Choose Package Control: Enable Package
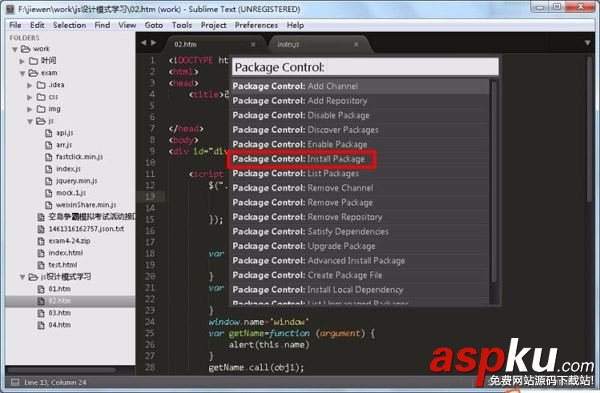Viewport: 600px width, 393px height. pos(360,144)
